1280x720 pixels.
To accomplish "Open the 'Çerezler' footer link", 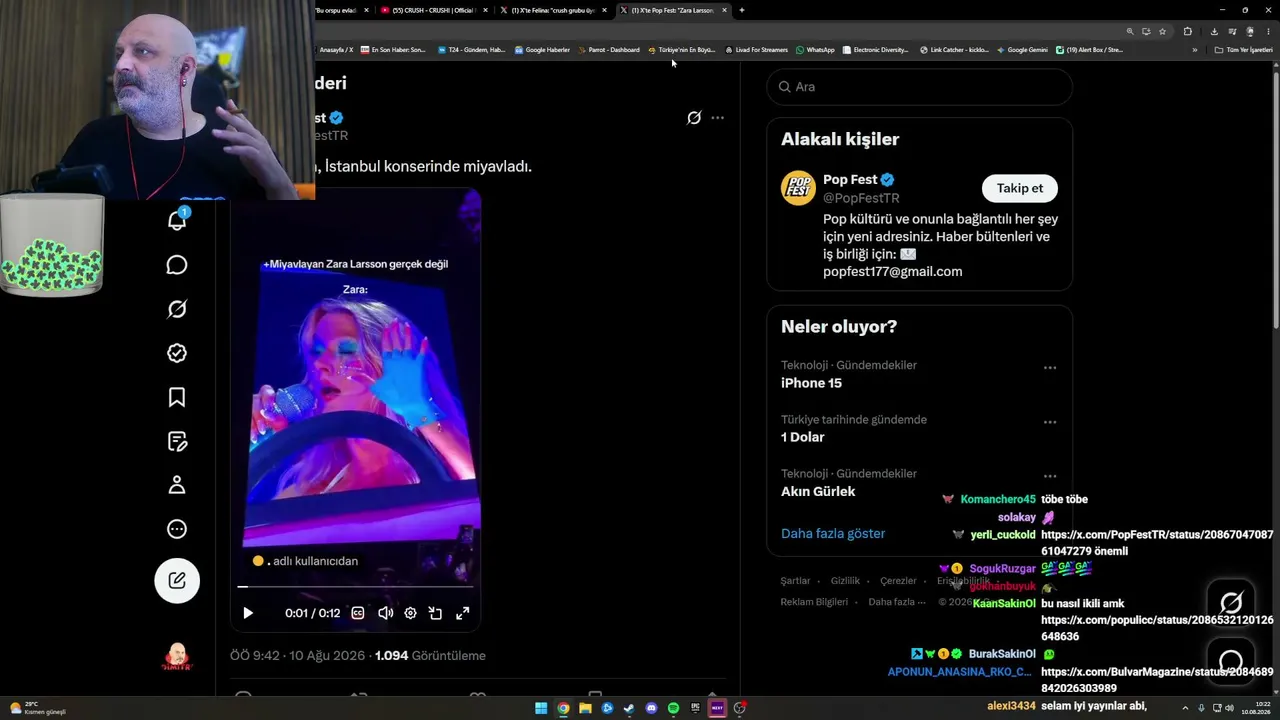I will pyautogui.click(x=898, y=581).
